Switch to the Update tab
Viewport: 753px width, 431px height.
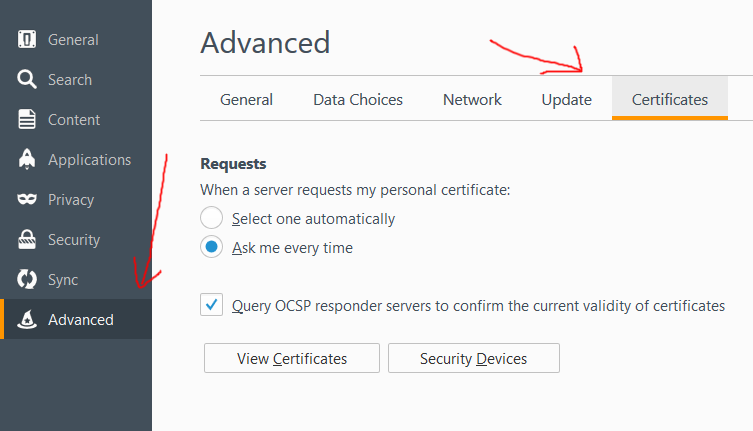click(x=567, y=99)
